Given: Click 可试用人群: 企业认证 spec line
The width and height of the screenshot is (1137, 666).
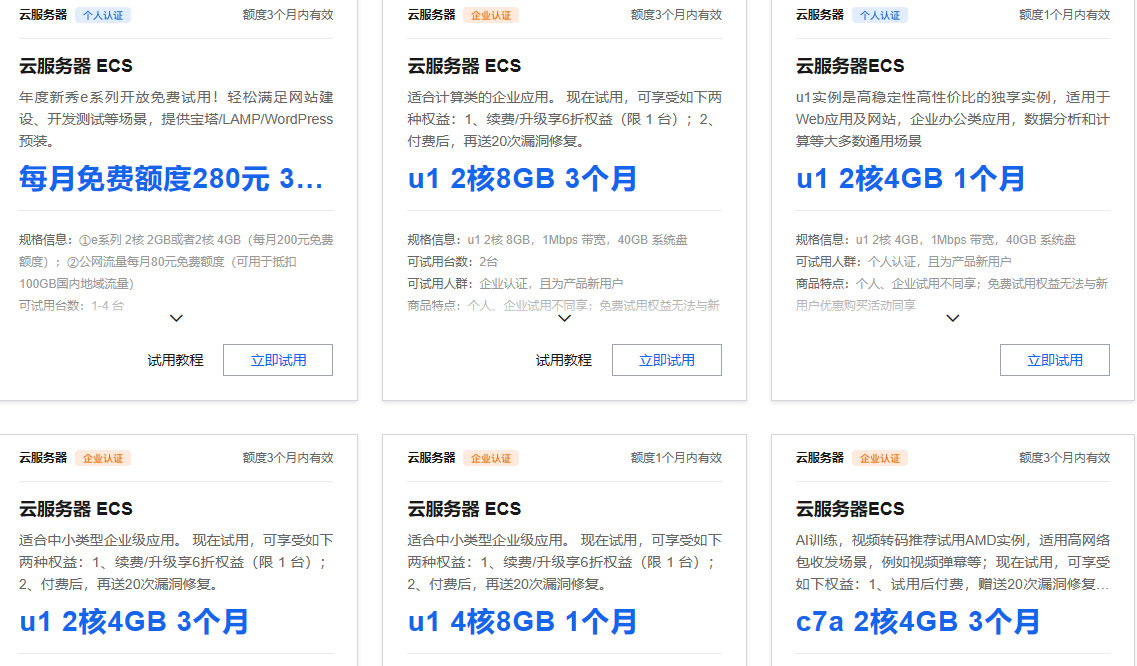Looking at the screenshot, I should coord(515,284).
